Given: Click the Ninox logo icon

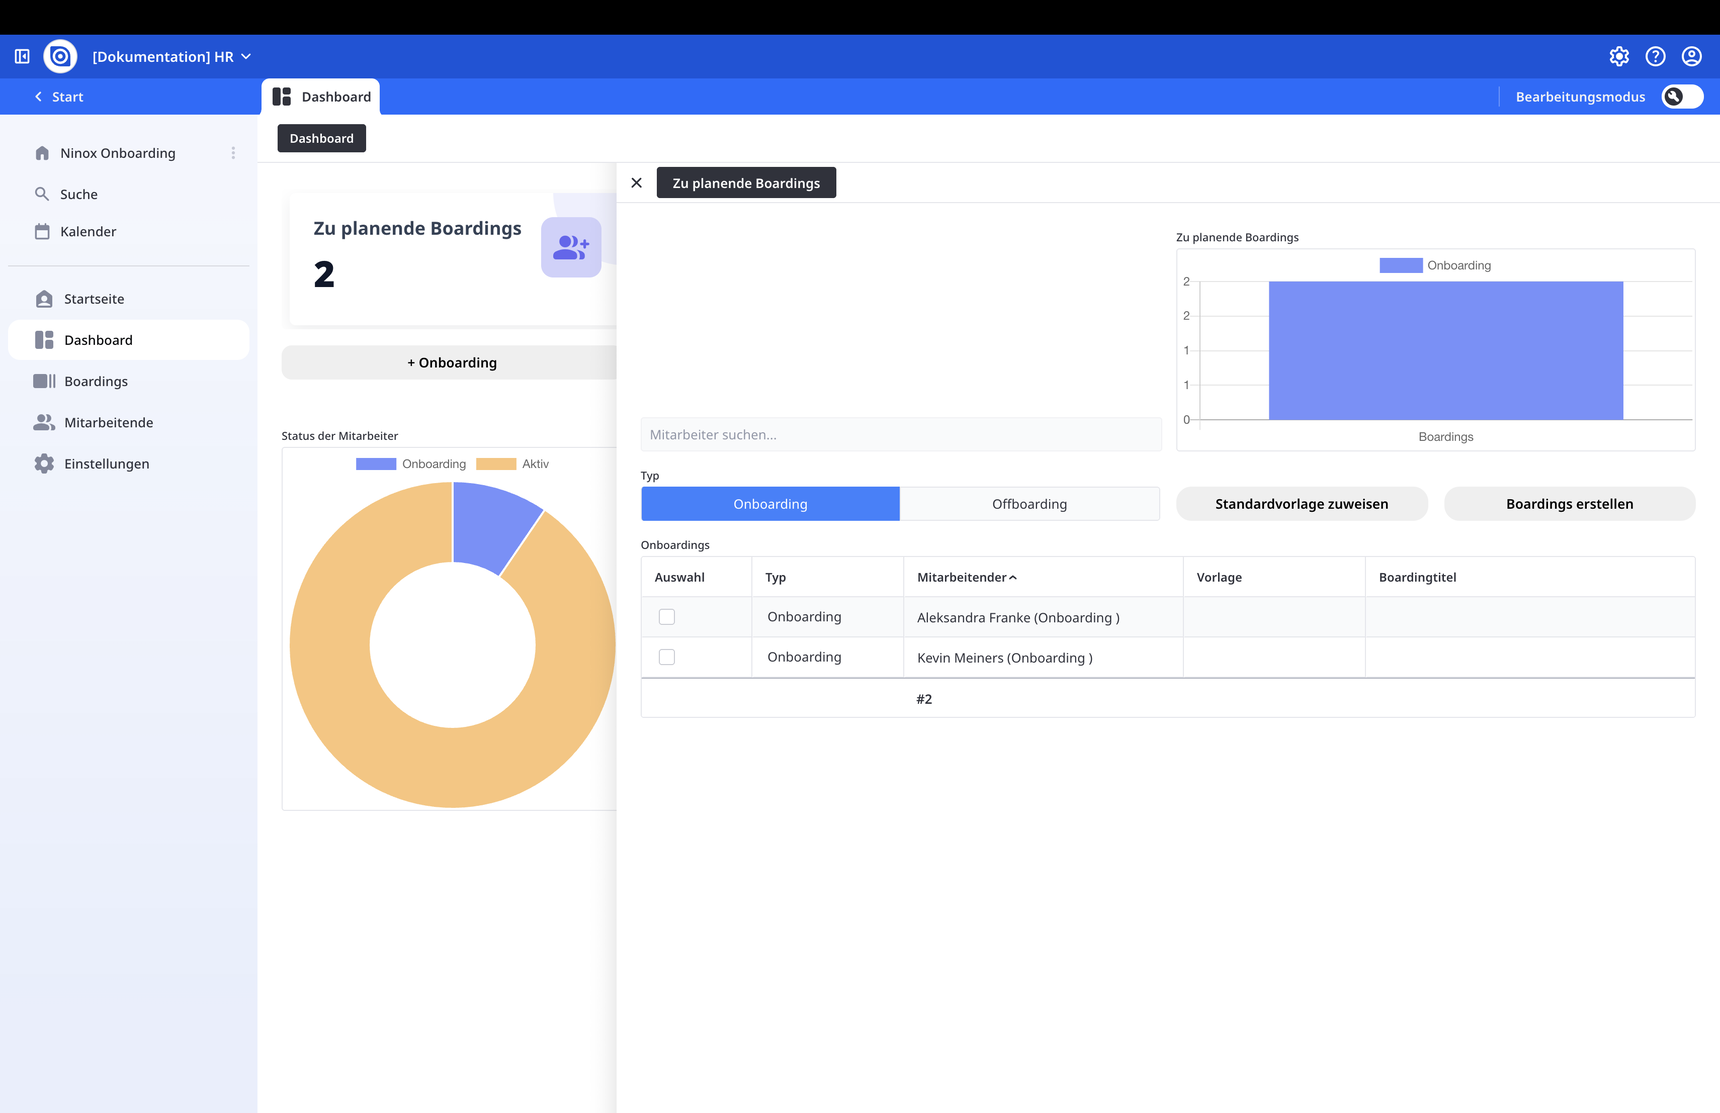Looking at the screenshot, I should 60,56.
